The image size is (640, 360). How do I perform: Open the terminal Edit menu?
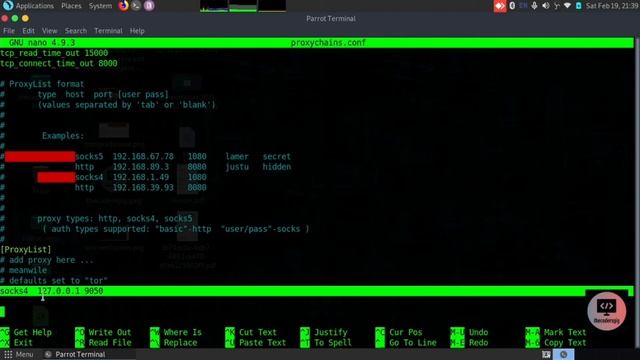(x=28, y=31)
